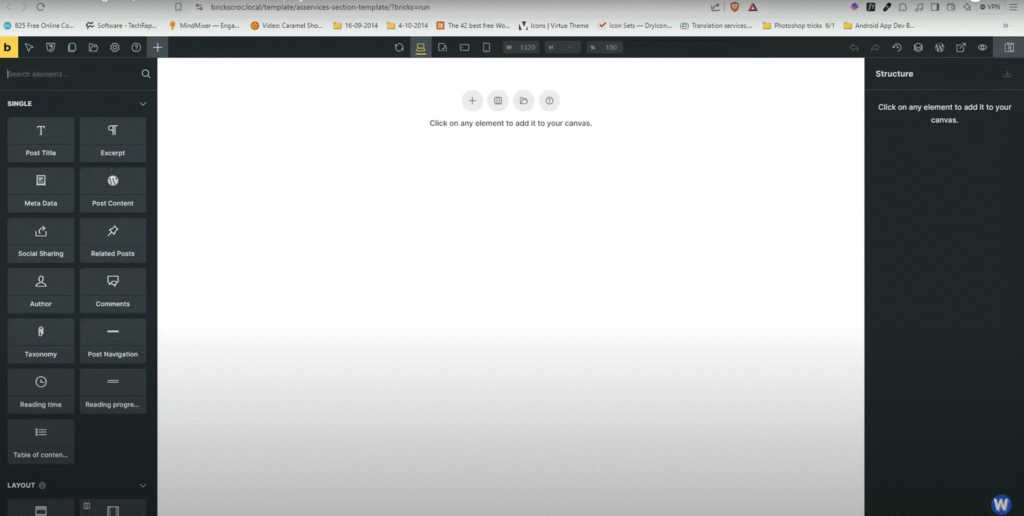Add the Social Sharing element
The height and width of the screenshot is (516, 1024).
41,240
